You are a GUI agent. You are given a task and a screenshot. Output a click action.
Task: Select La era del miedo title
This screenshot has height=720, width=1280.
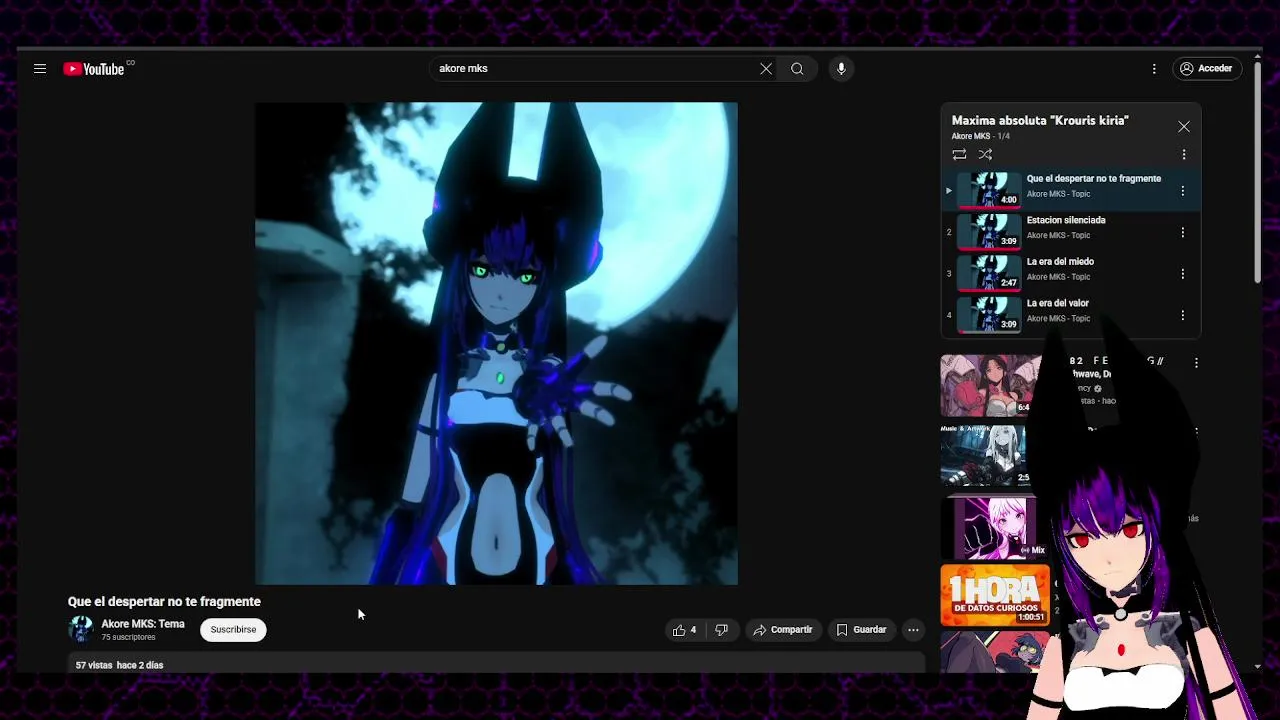click(1060, 262)
